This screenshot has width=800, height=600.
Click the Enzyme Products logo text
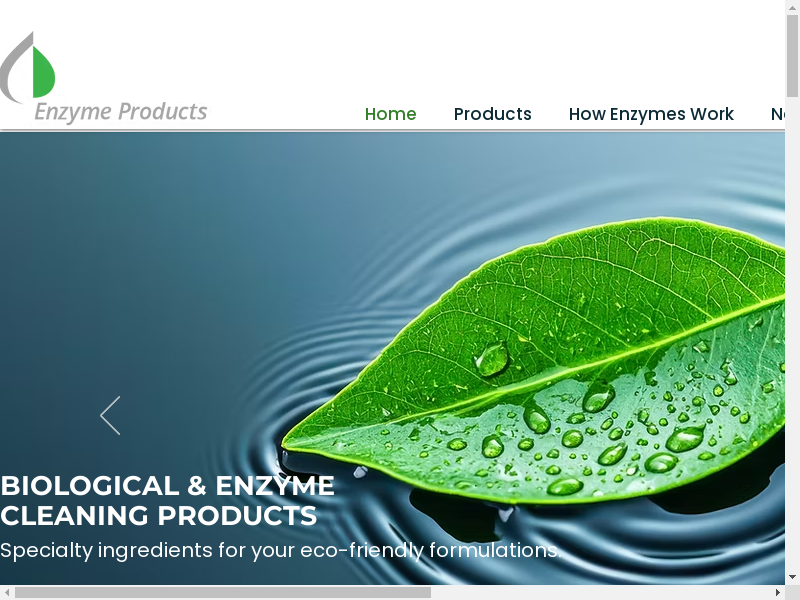pos(120,112)
